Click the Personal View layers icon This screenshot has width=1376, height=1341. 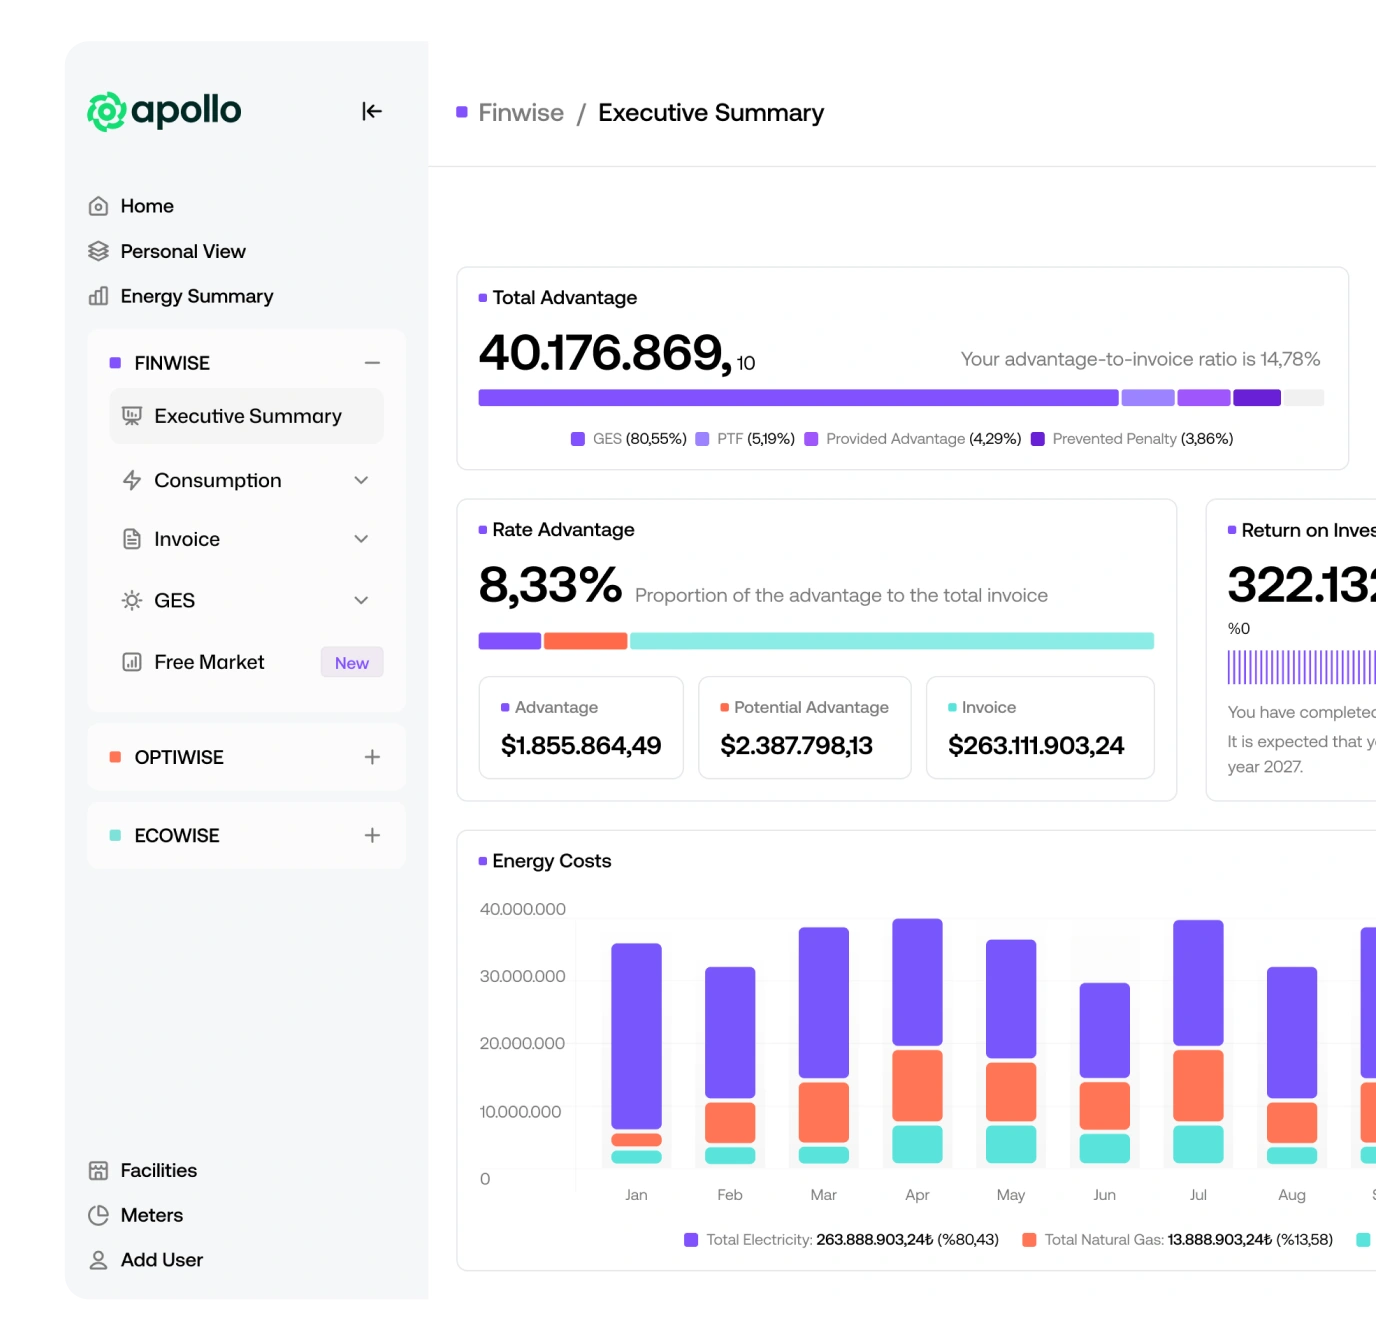click(x=98, y=251)
